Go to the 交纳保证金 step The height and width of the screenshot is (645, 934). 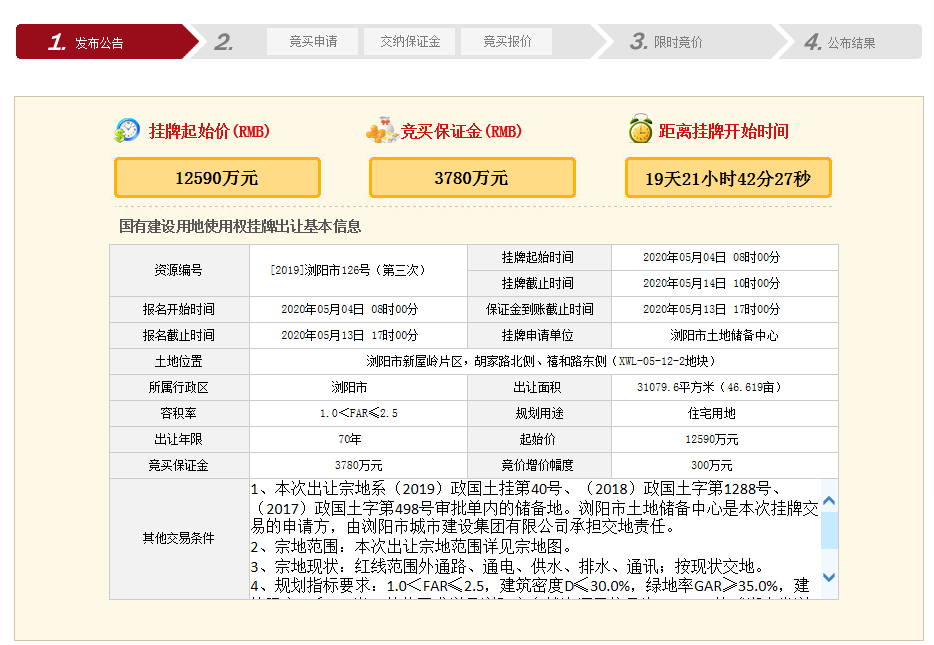click(x=410, y=42)
